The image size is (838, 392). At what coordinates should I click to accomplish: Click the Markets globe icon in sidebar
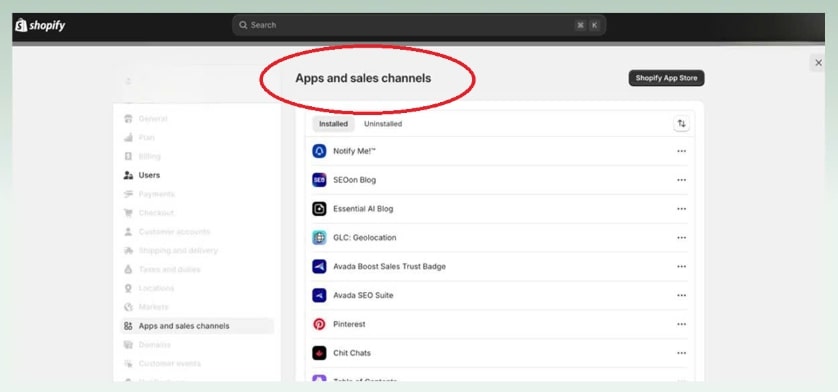pos(128,307)
